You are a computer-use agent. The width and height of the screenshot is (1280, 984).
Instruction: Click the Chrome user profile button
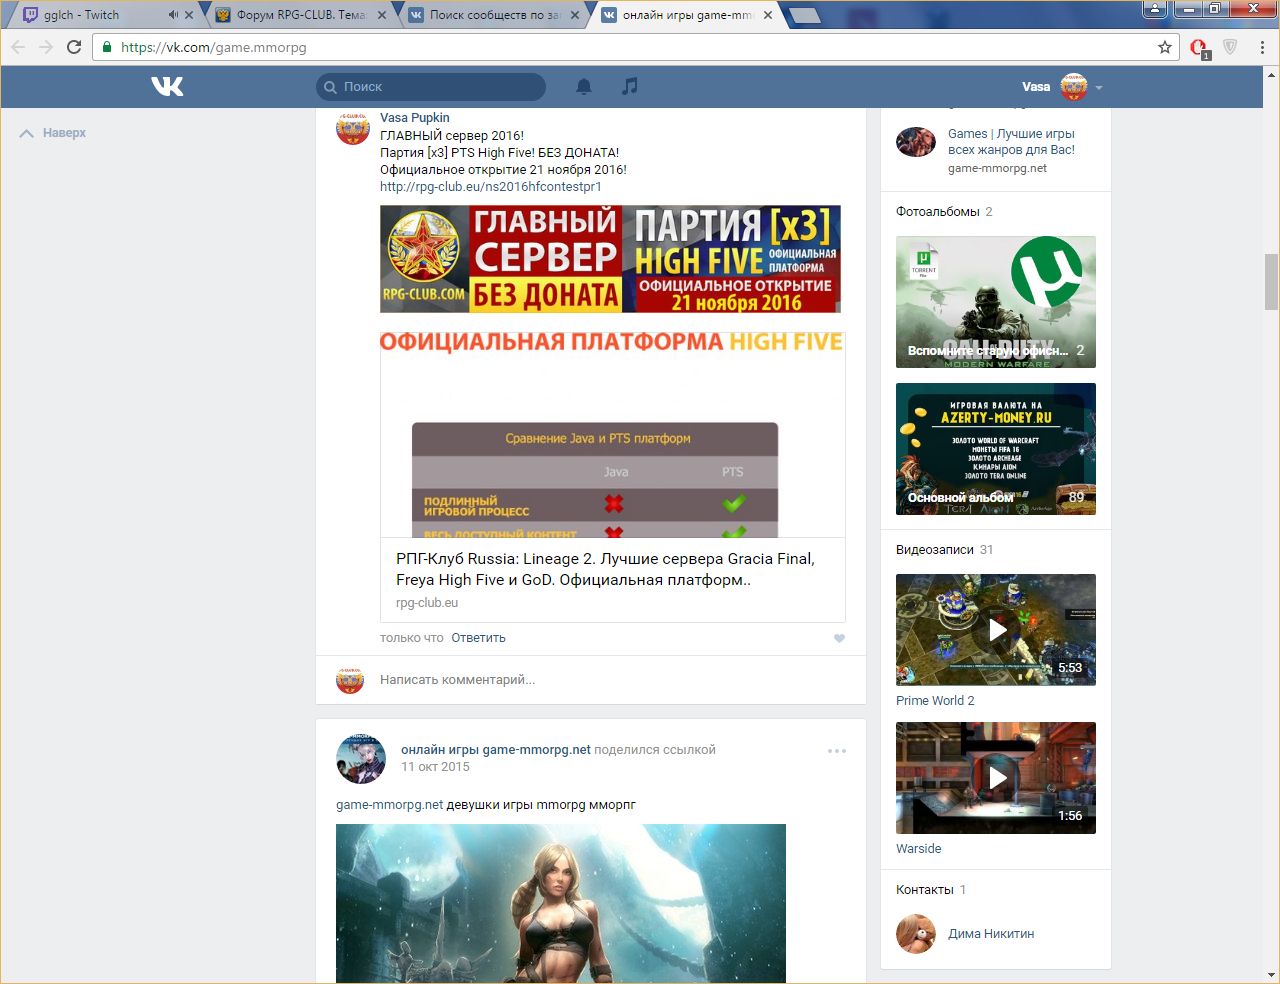click(1155, 9)
